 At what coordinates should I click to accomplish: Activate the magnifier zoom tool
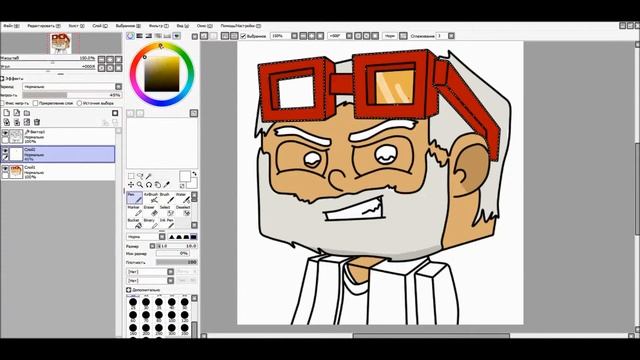click(140, 185)
